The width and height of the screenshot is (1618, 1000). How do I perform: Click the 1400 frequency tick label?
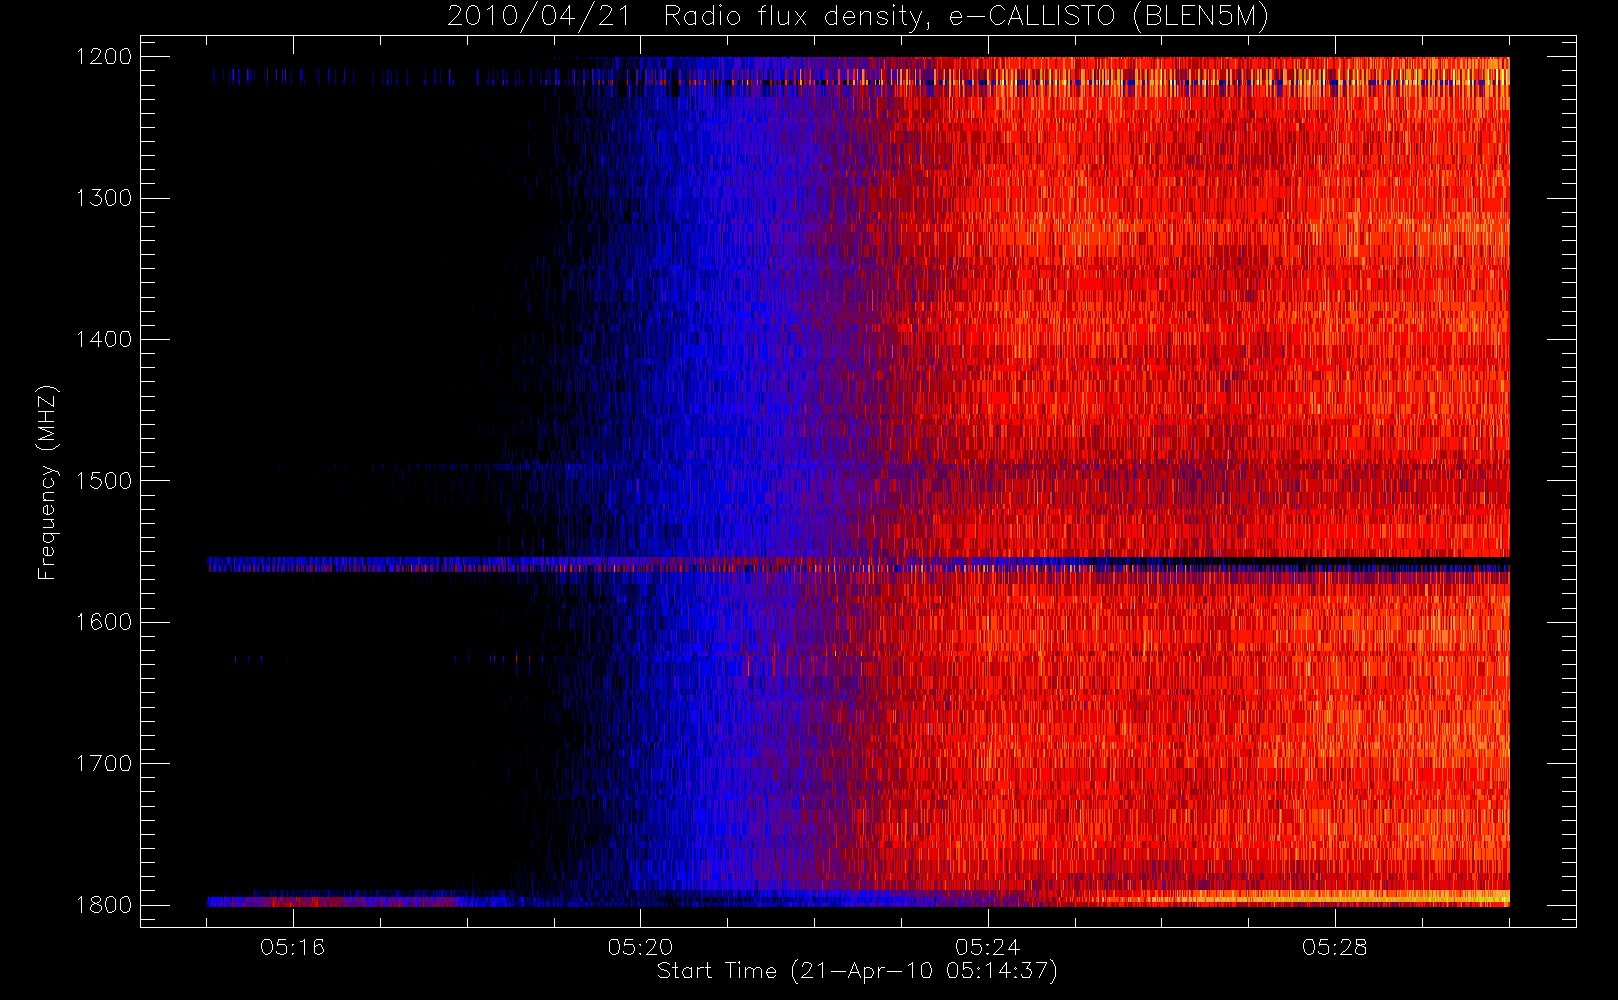[x=104, y=340]
